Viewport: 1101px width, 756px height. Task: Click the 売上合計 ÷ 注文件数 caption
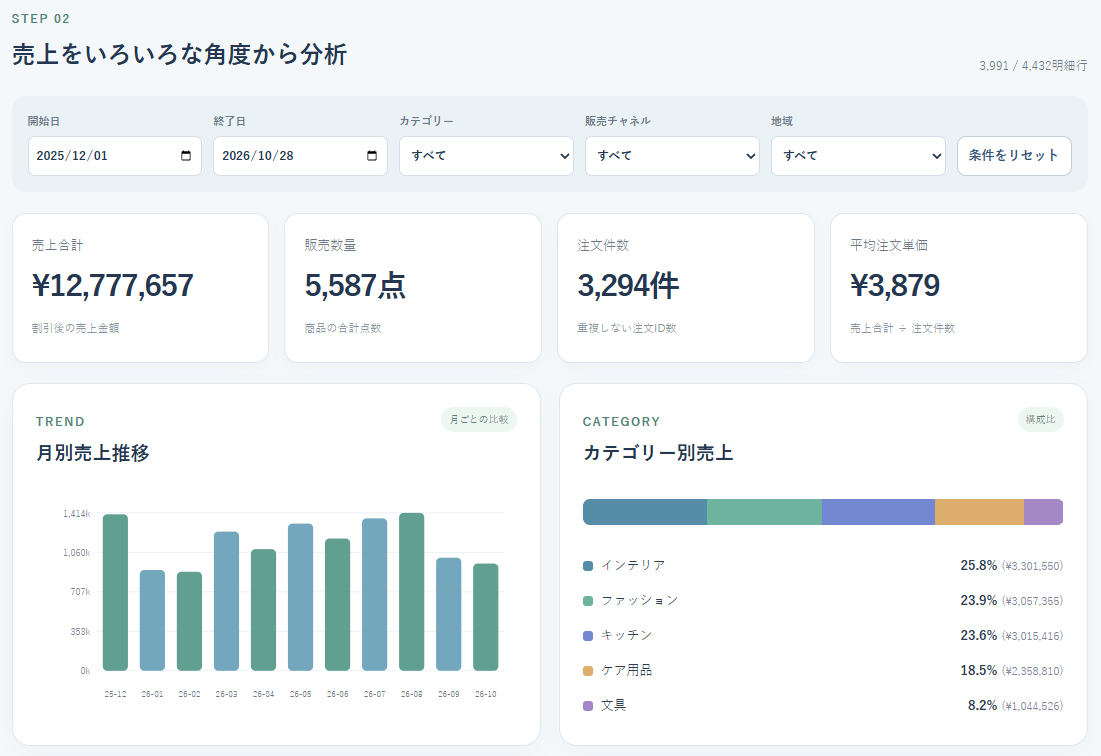coord(902,328)
